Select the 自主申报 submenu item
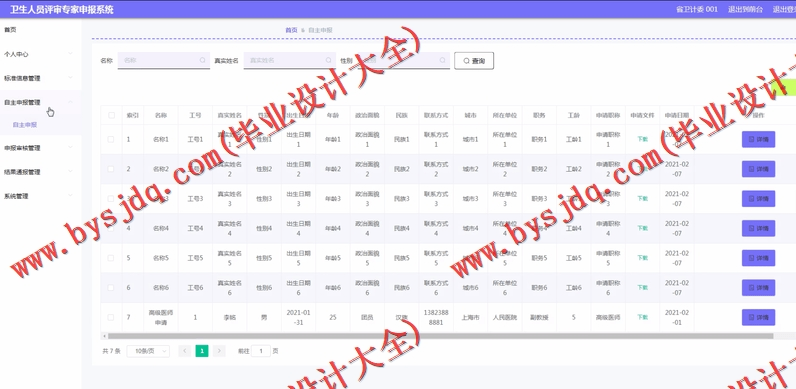 (x=25, y=124)
